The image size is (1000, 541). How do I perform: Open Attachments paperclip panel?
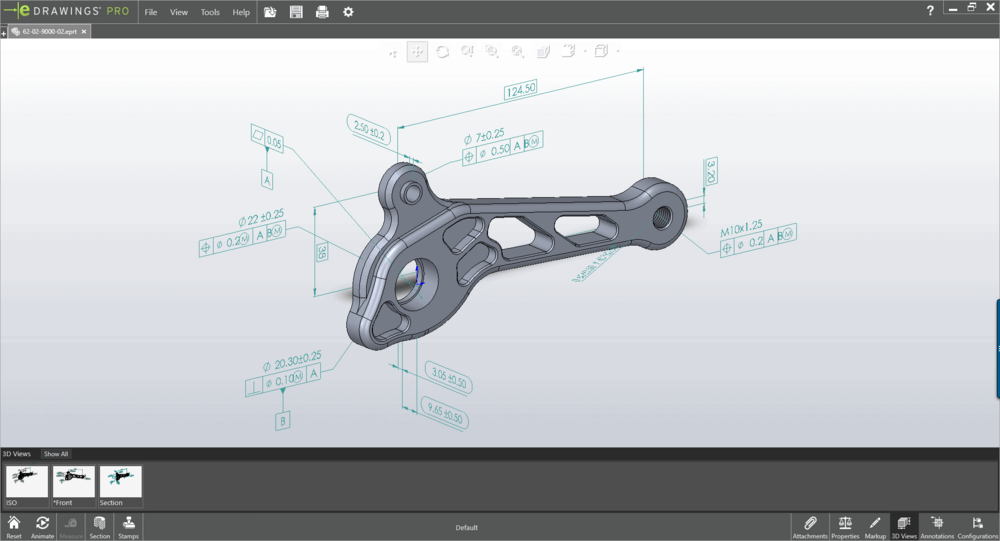(810, 527)
